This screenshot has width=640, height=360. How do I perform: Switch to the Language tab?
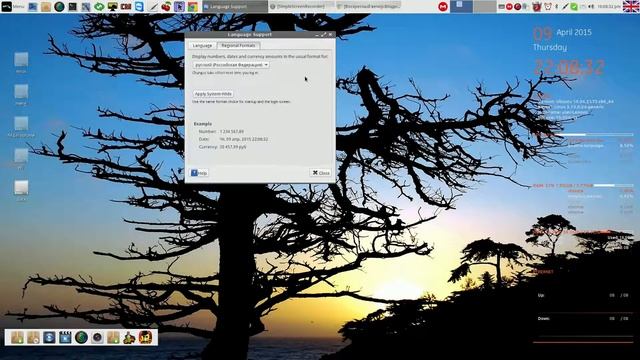pos(202,46)
